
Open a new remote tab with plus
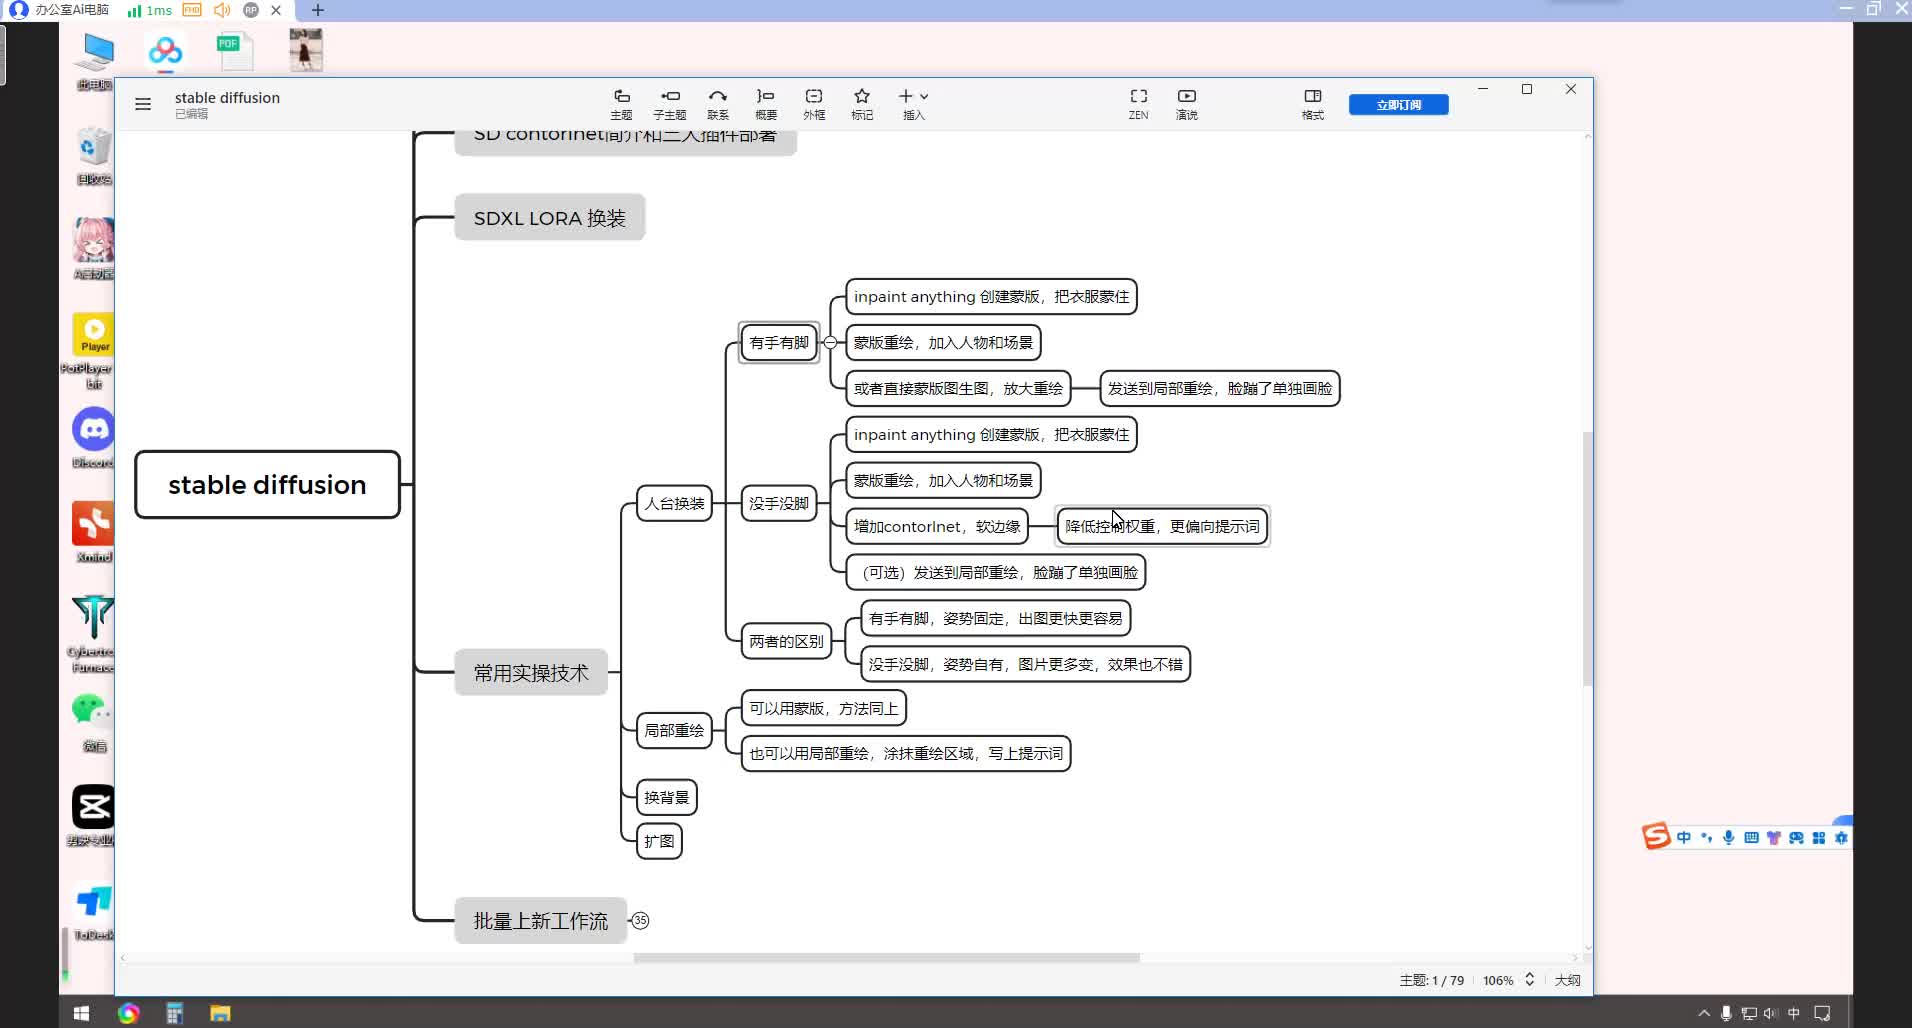[318, 10]
